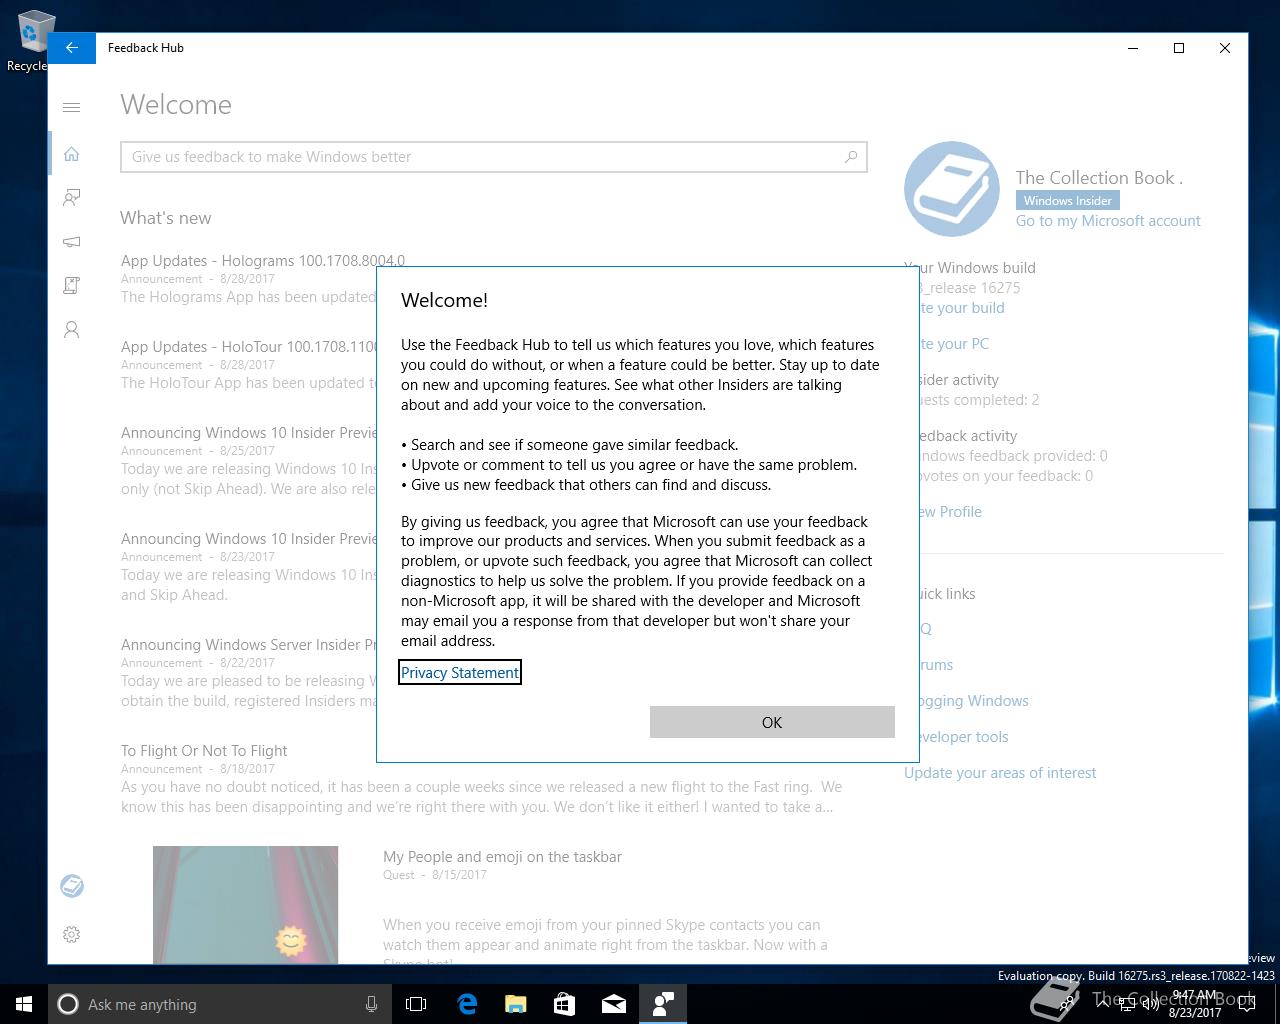Click OK in the Welcome dialog
This screenshot has height=1024, width=1280.
click(x=772, y=722)
